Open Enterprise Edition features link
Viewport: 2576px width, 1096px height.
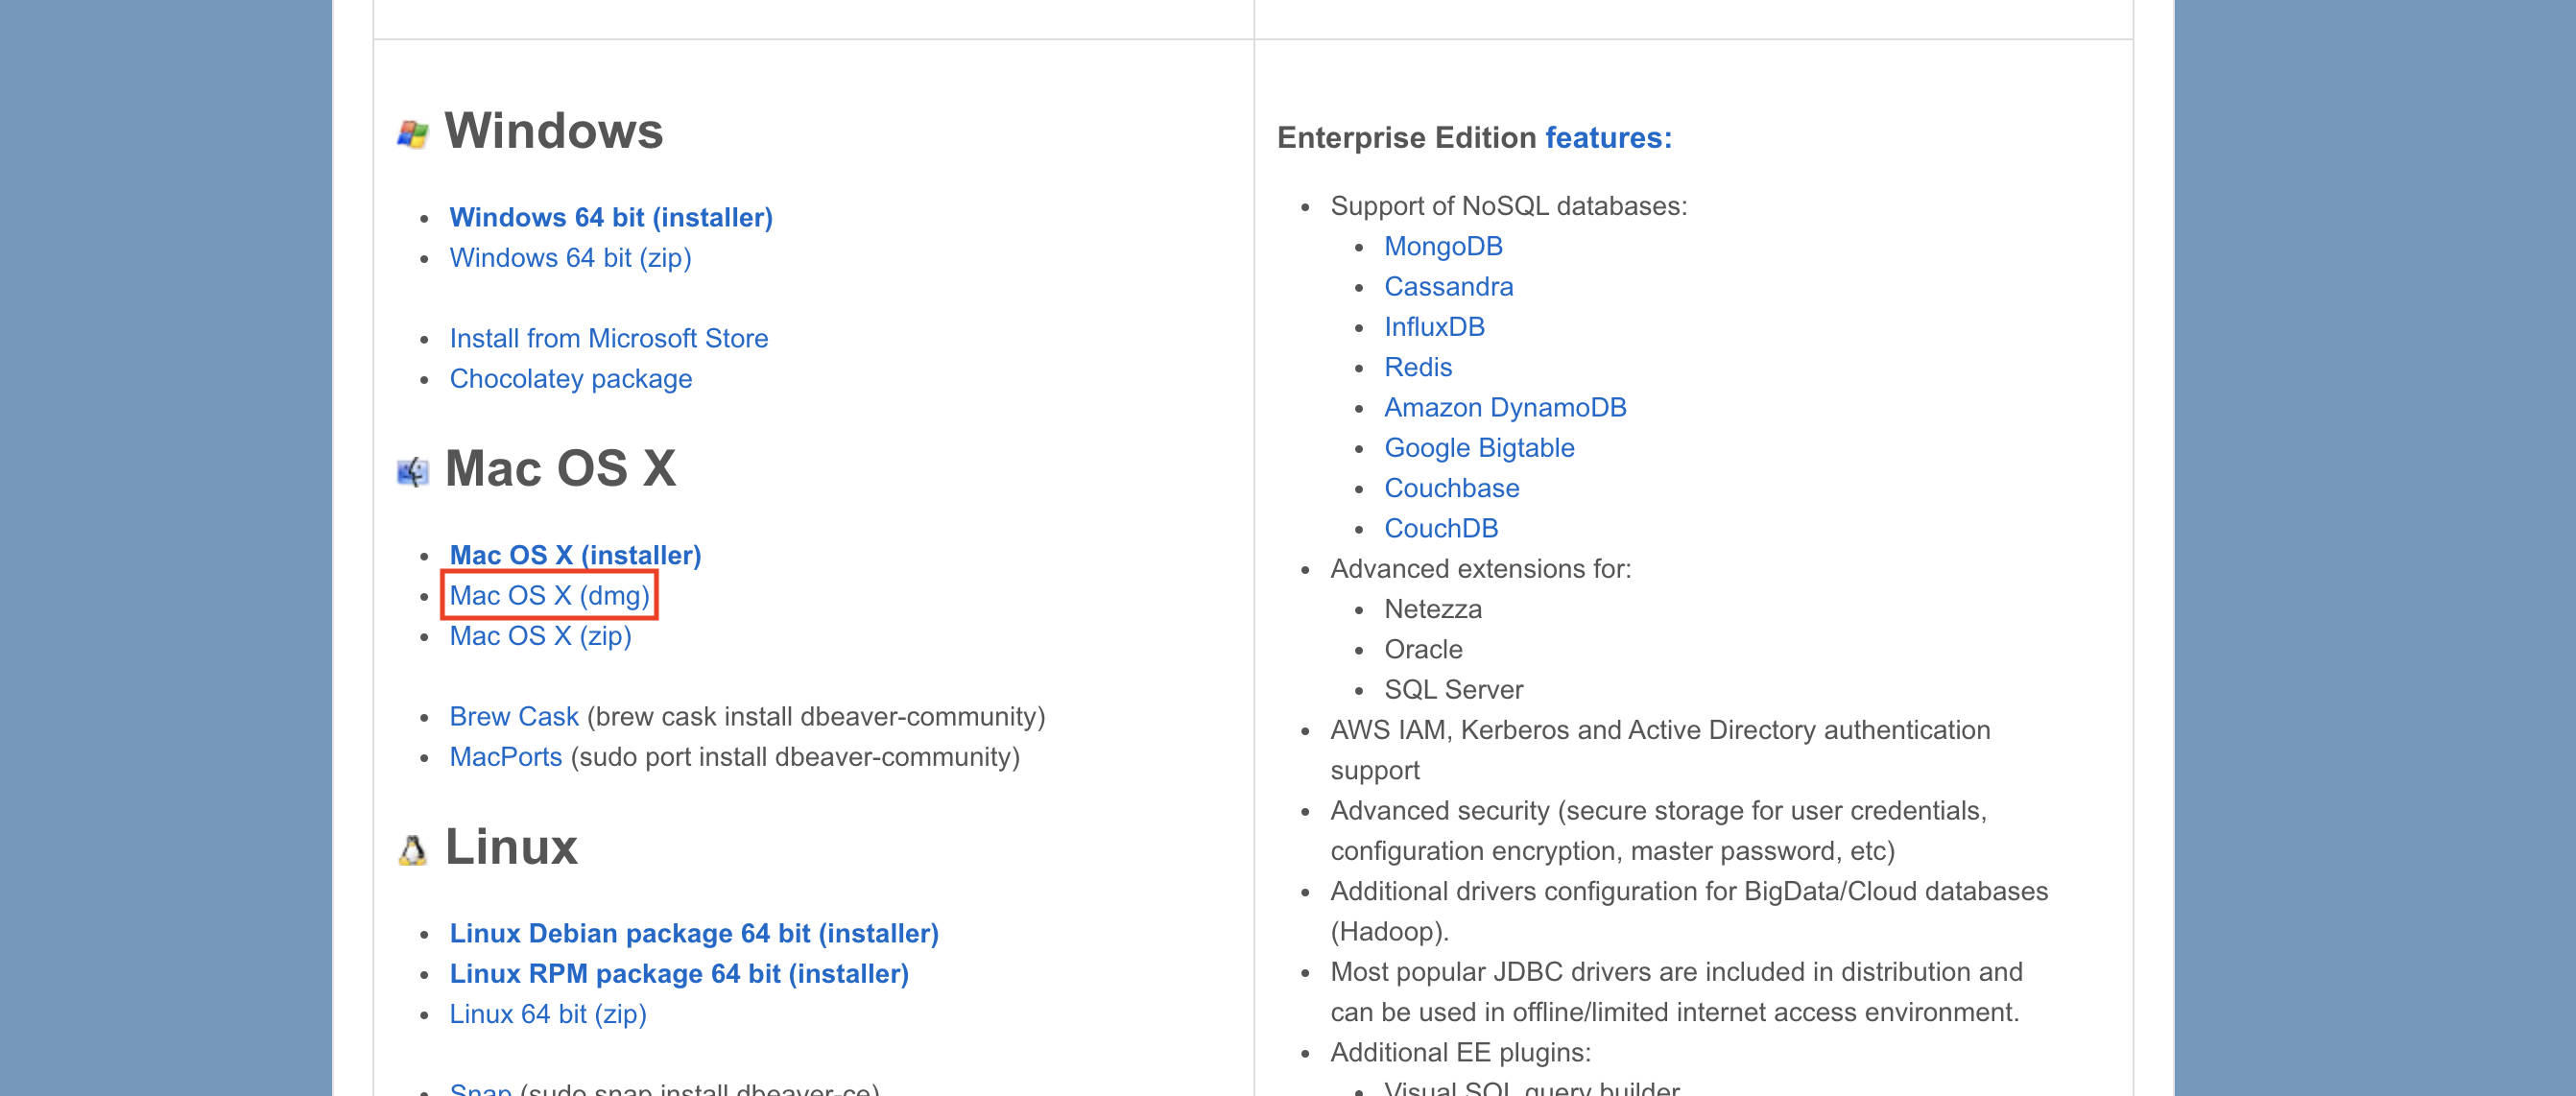click(1607, 138)
